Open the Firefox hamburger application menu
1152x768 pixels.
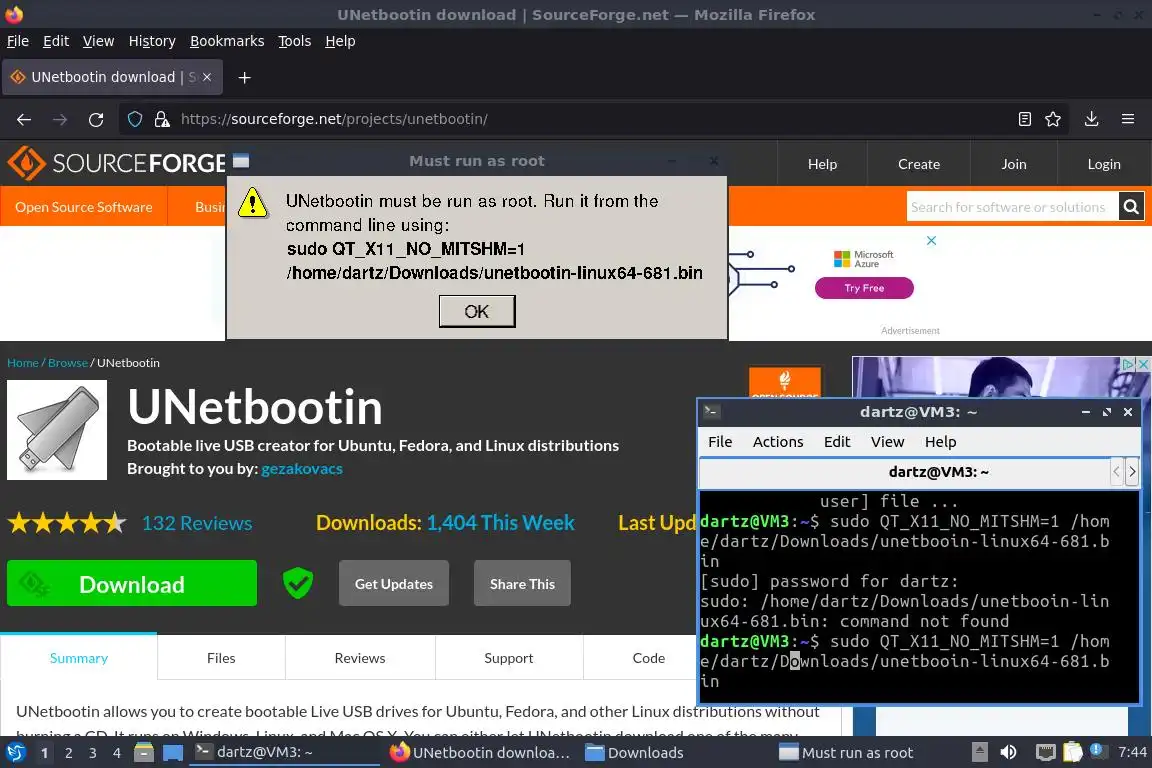(1128, 119)
